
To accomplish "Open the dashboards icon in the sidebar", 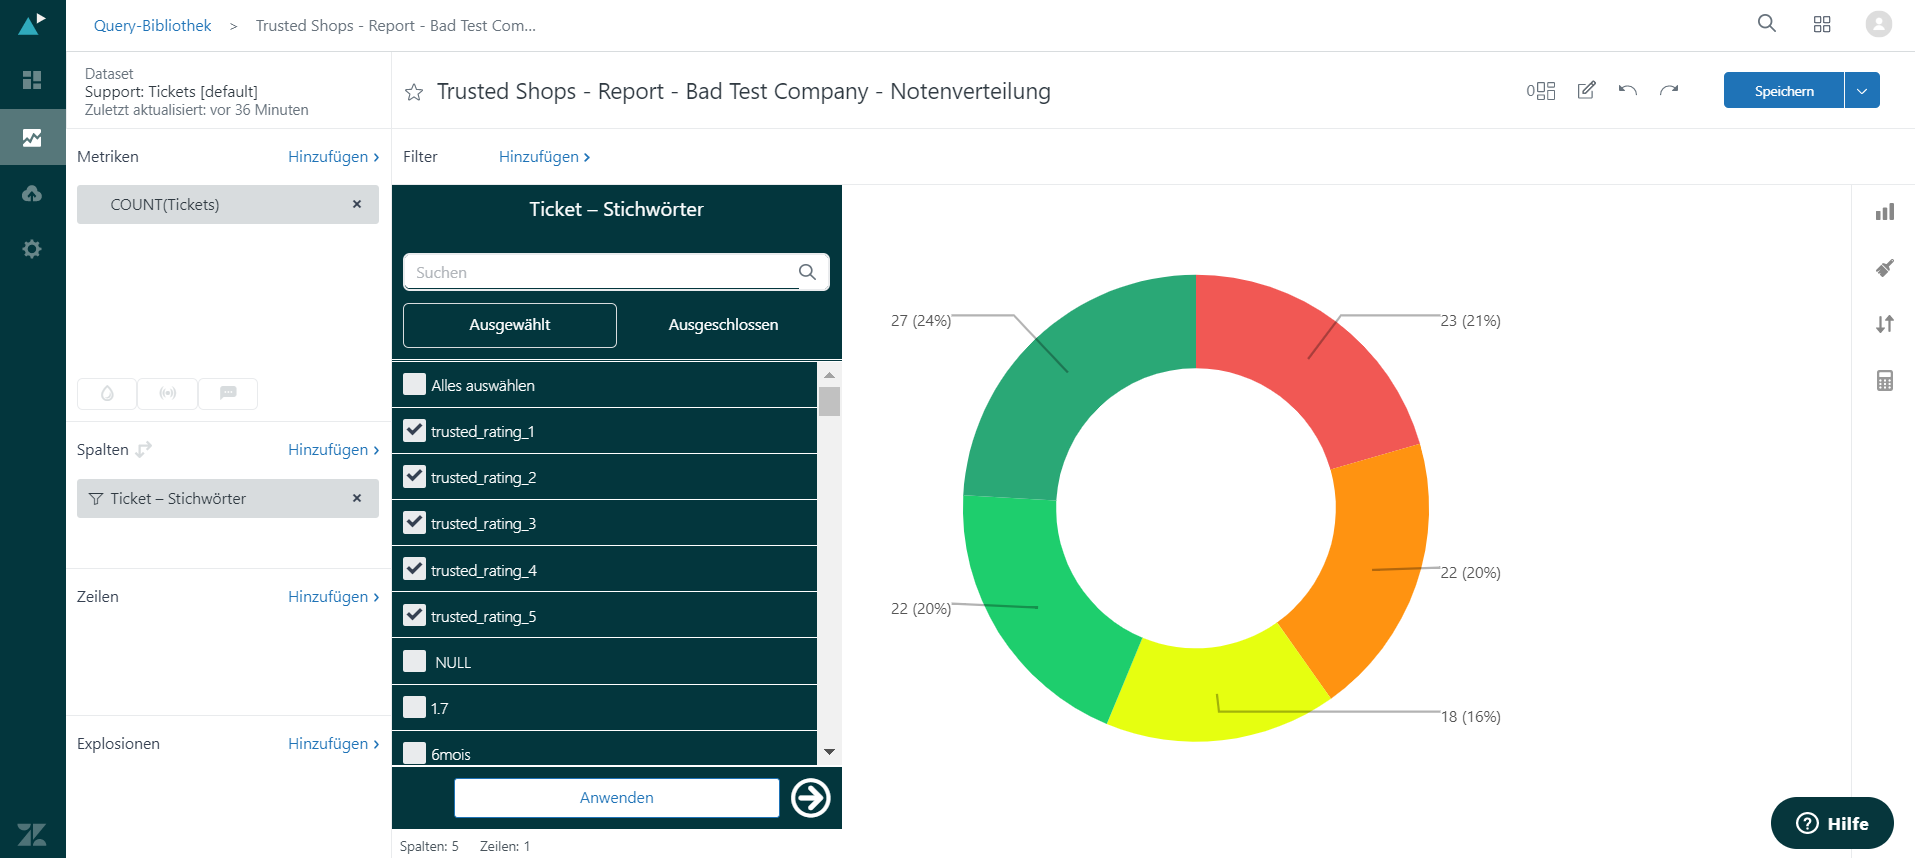I will click(32, 80).
